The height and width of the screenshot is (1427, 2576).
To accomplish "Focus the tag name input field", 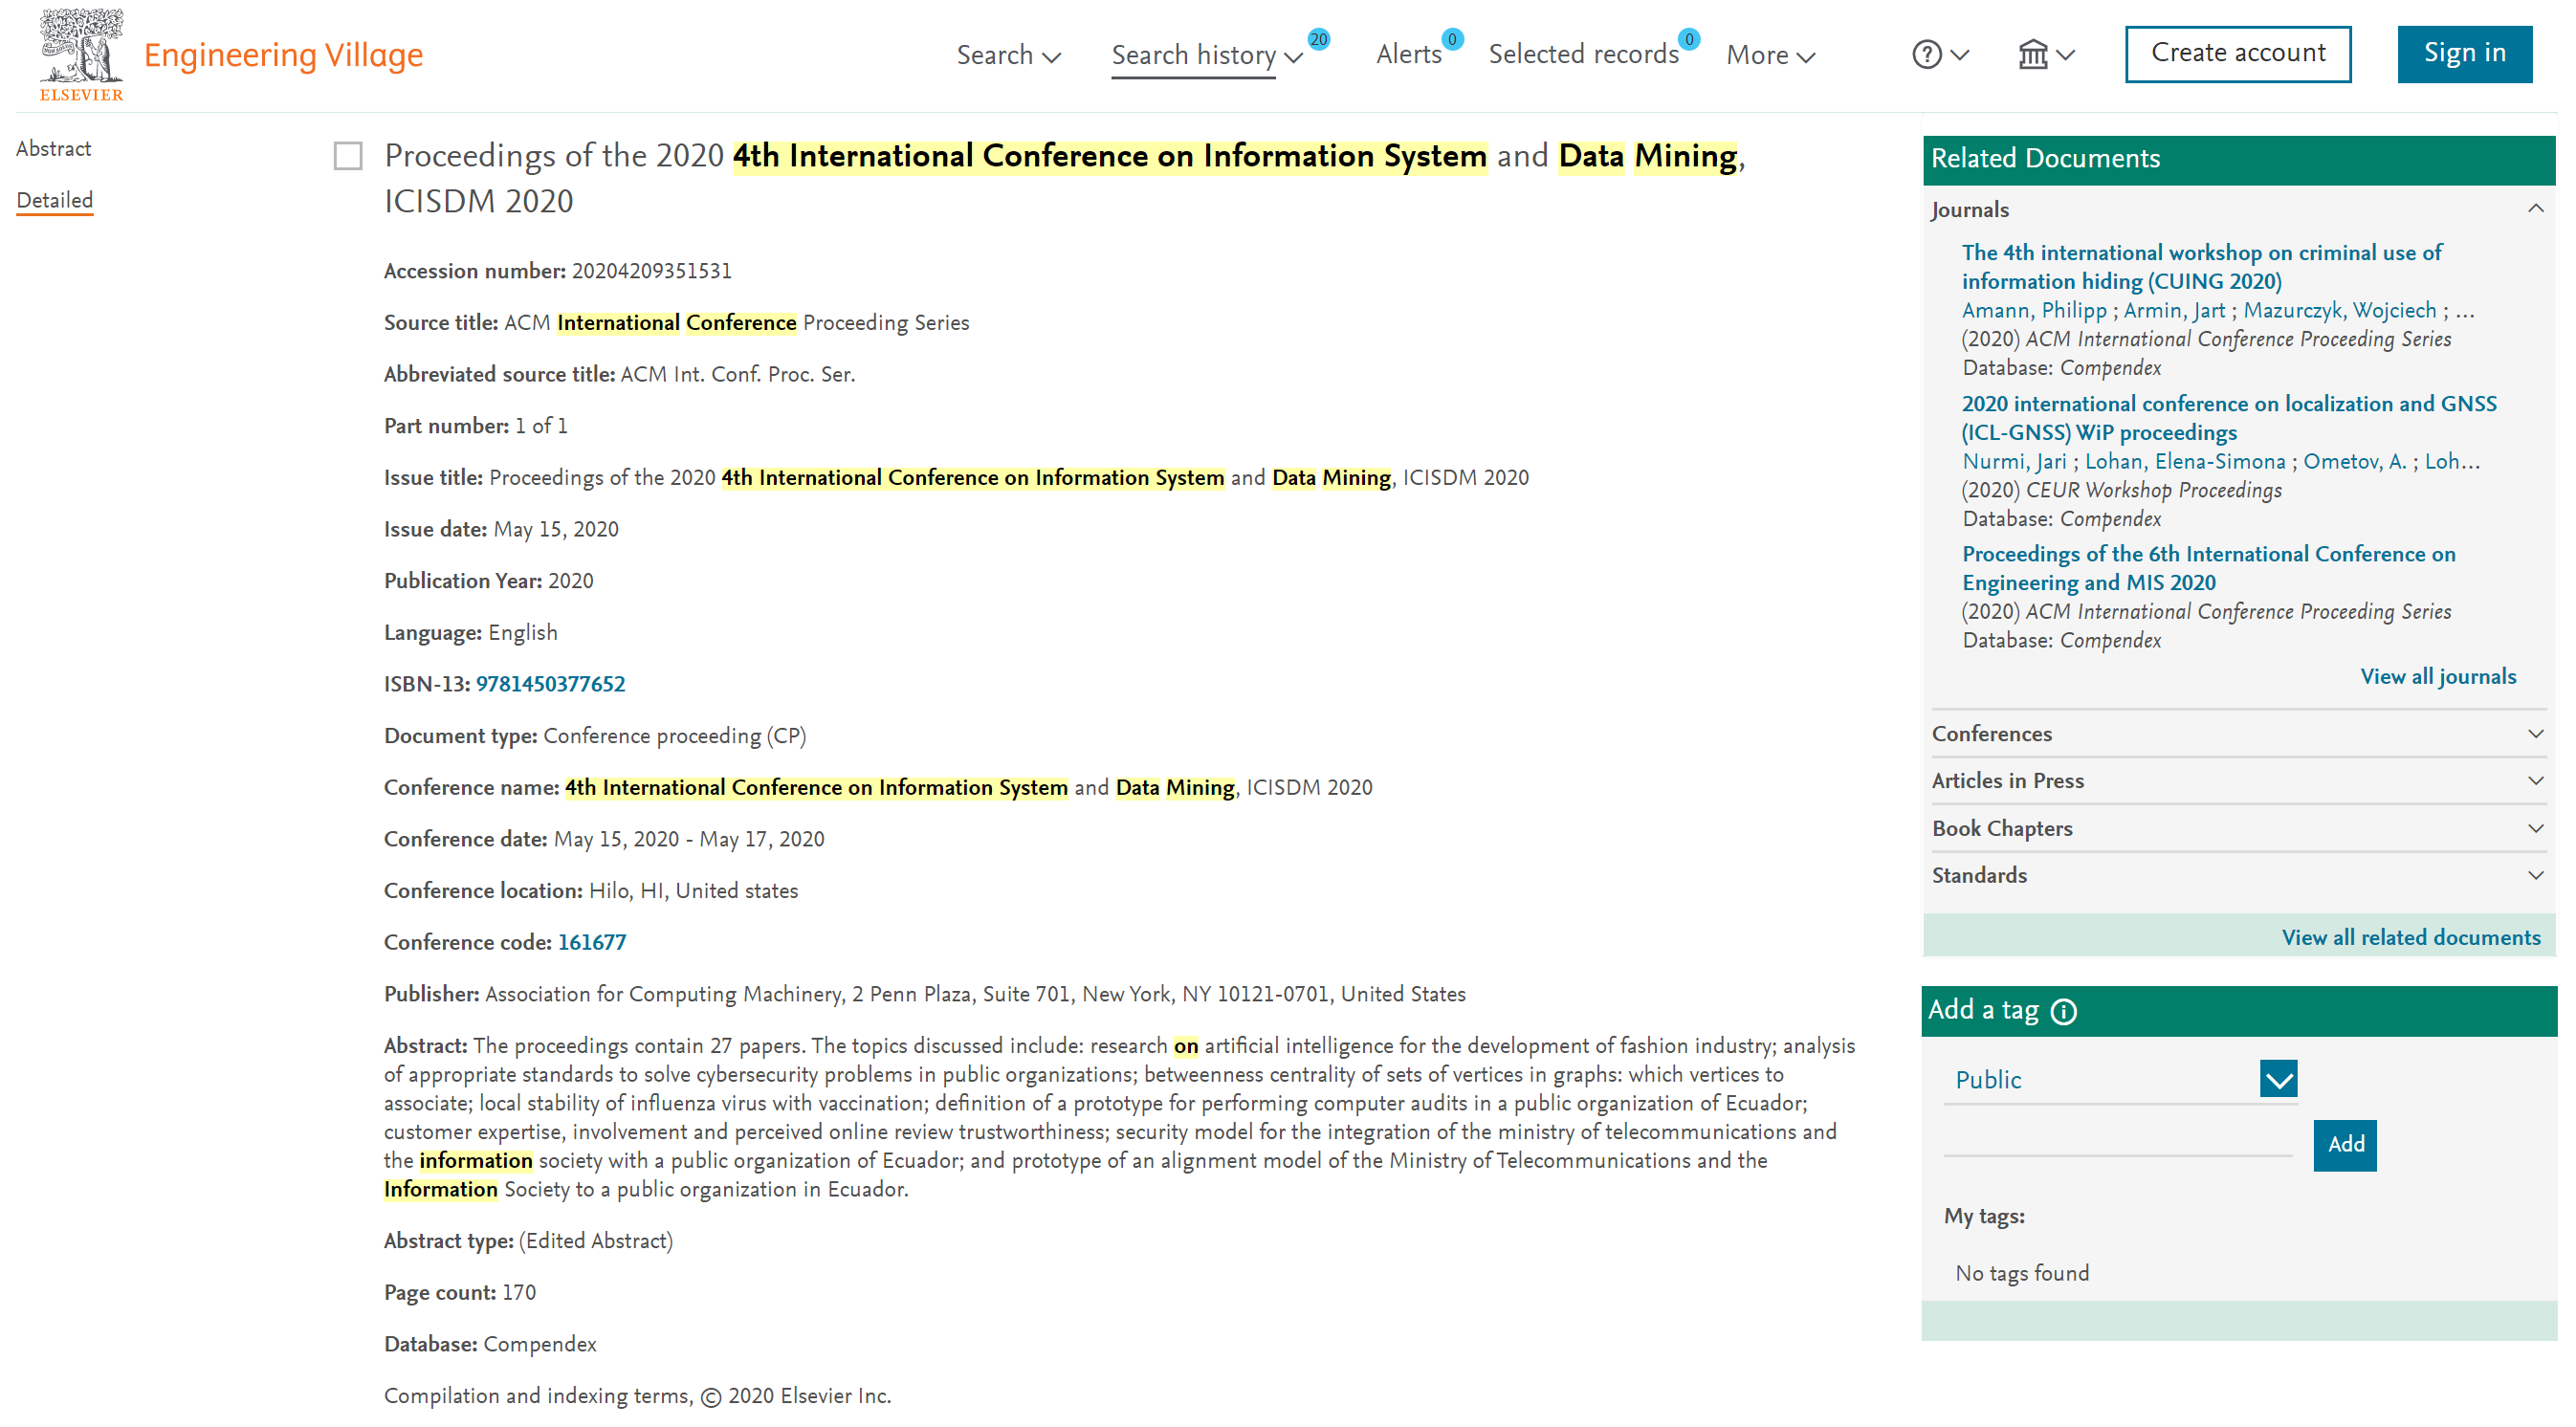I will (x=2117, y=1139).
